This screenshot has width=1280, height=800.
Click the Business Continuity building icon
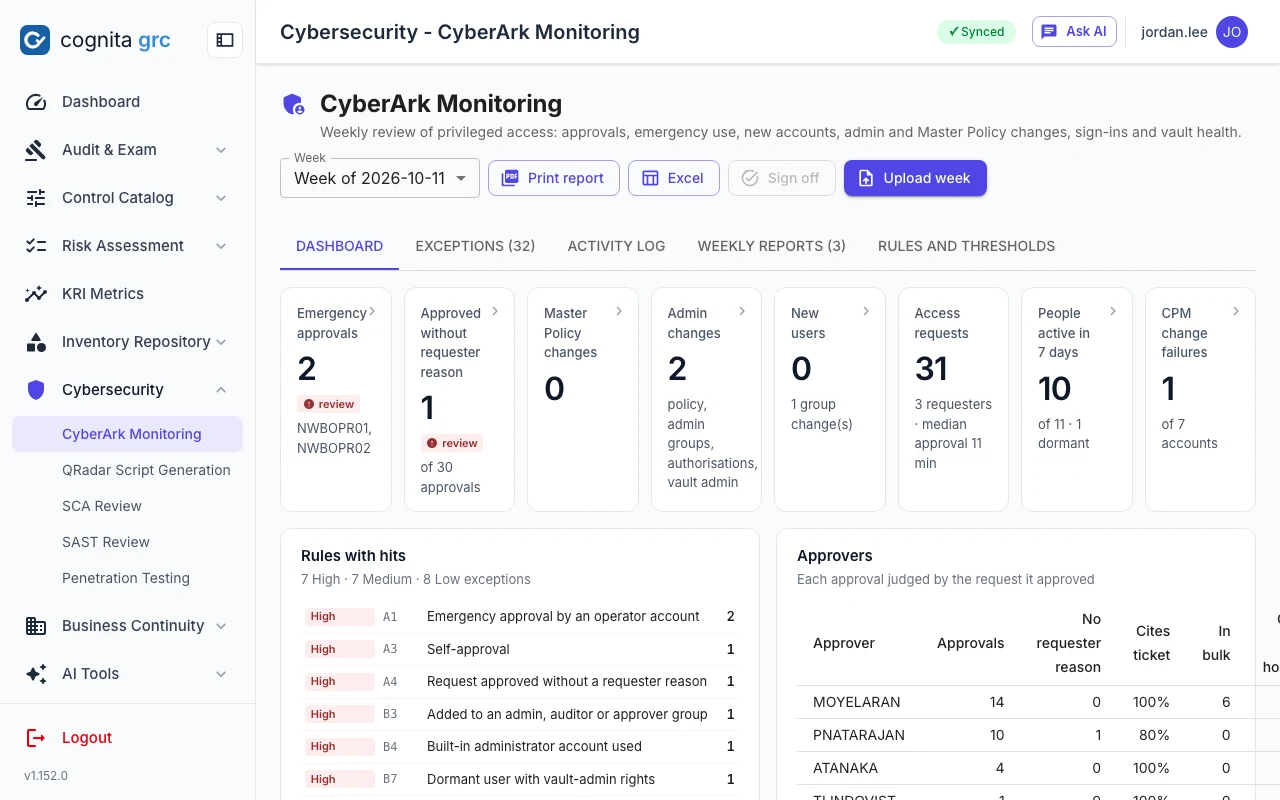36,626
